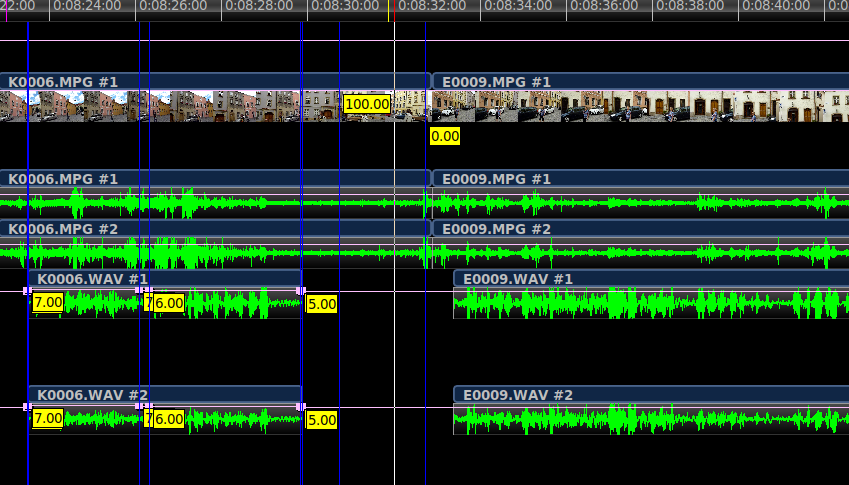Click the E0009.MPG video thumbnail strip
The height and width of the screenshot is (485, 849).
coord(640,106)
